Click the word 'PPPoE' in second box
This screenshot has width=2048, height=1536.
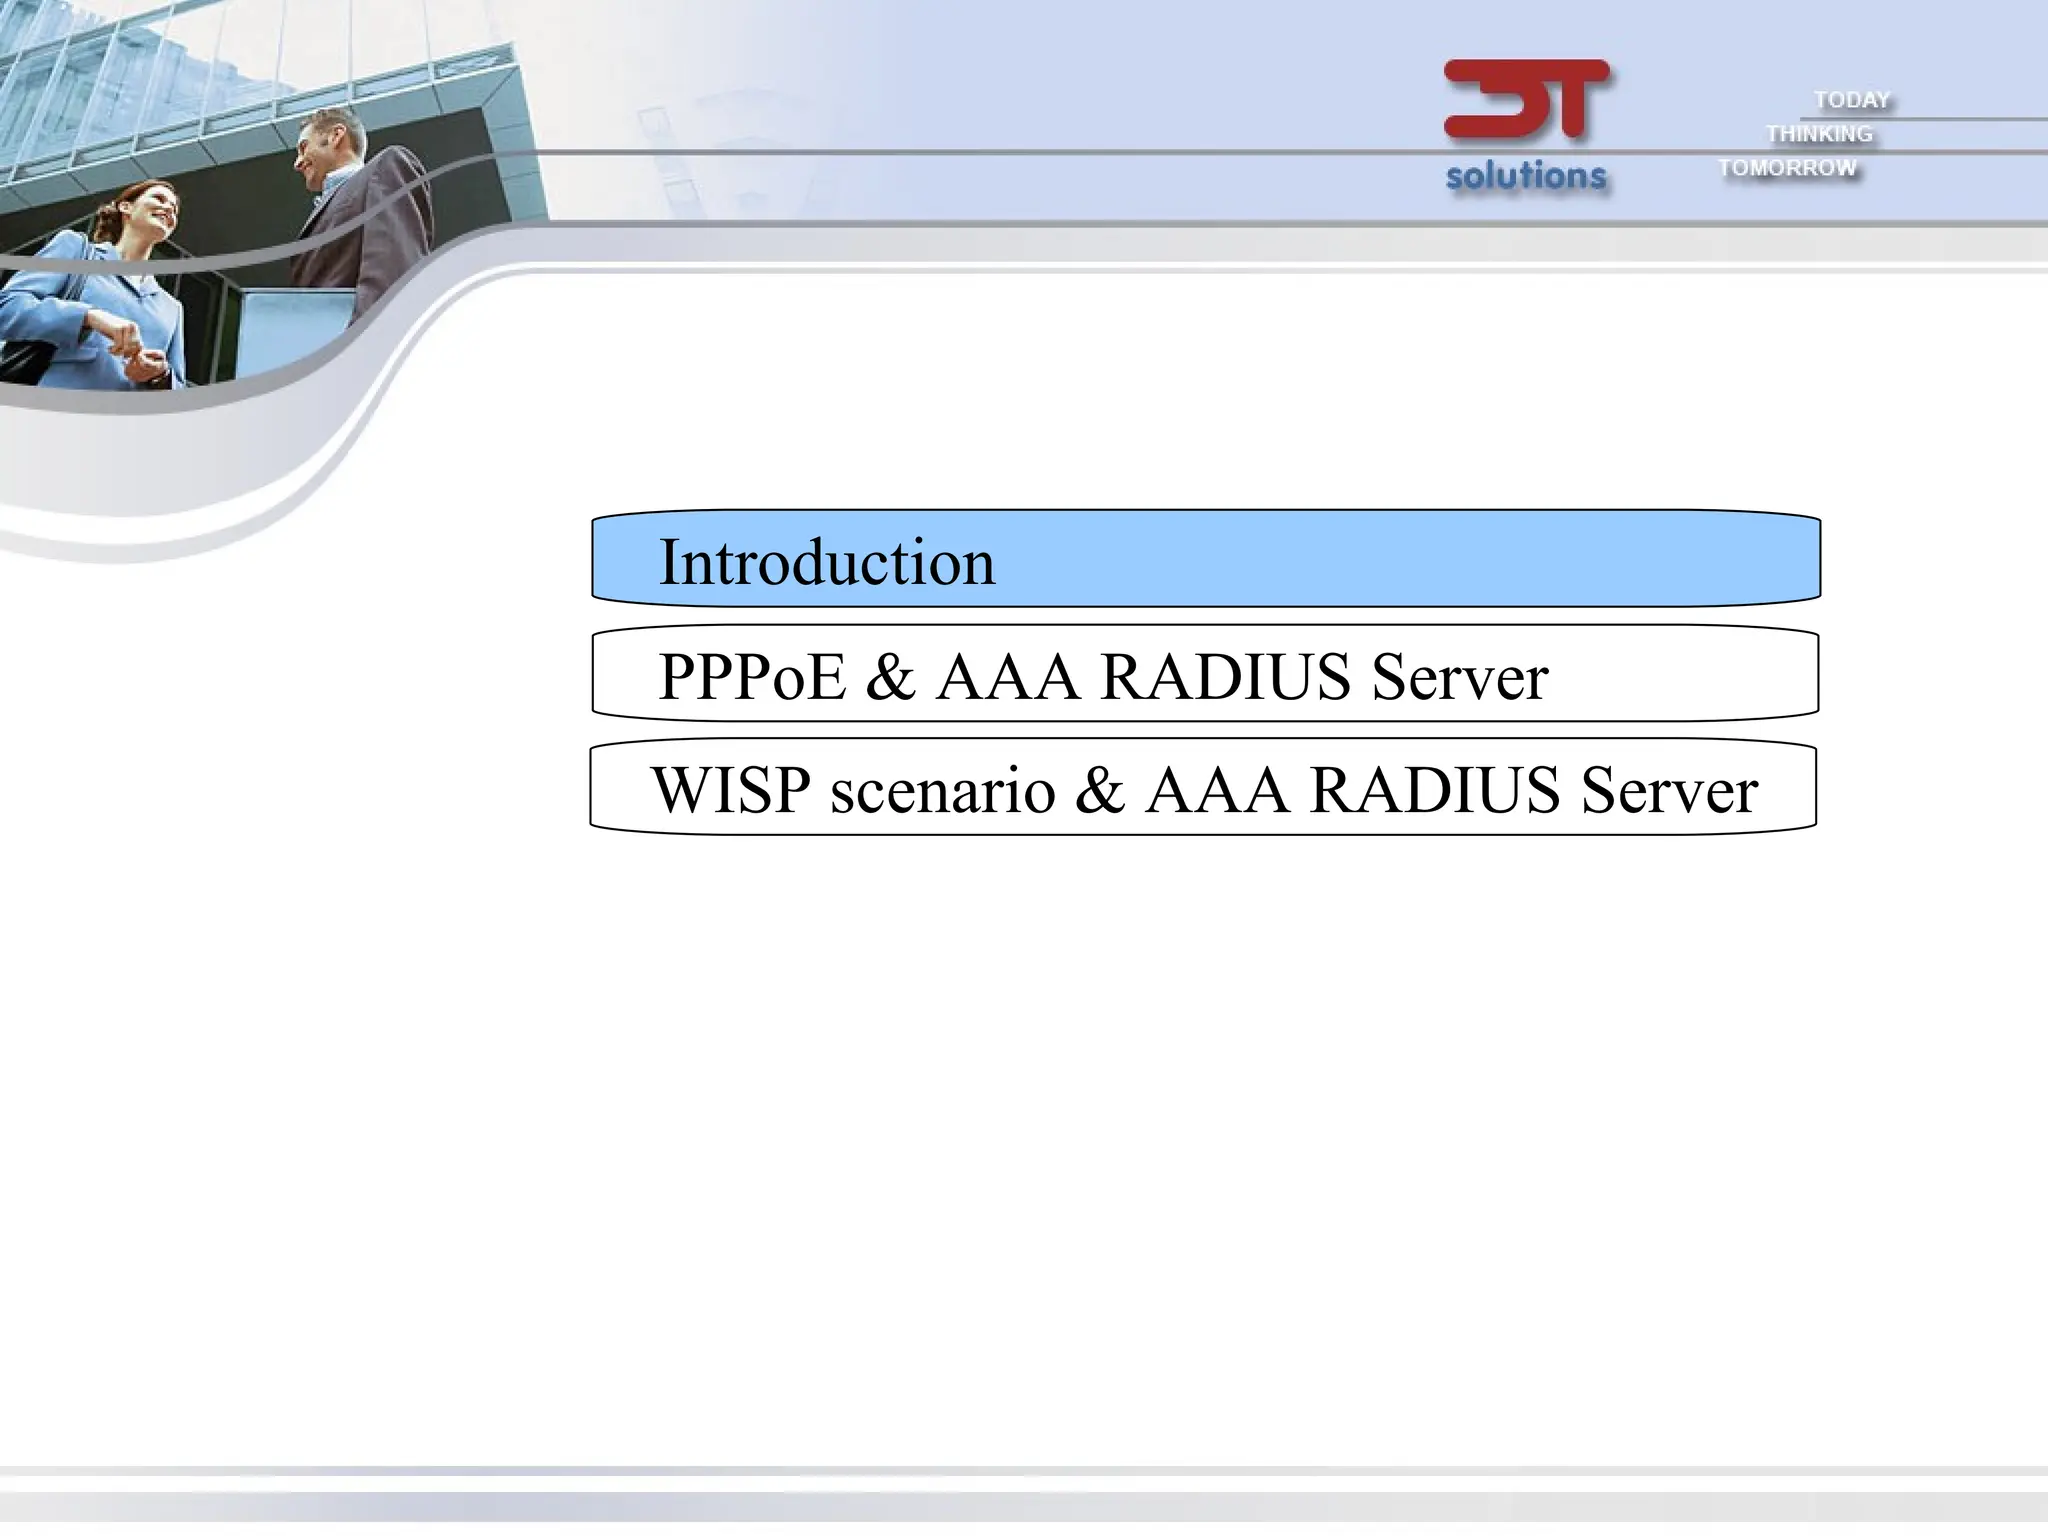752,677
